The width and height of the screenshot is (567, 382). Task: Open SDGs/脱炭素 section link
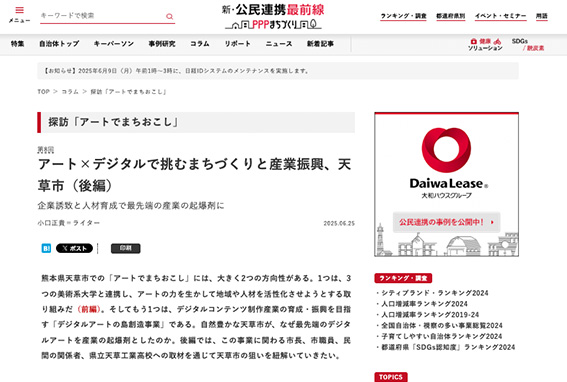tap(528, 44)
